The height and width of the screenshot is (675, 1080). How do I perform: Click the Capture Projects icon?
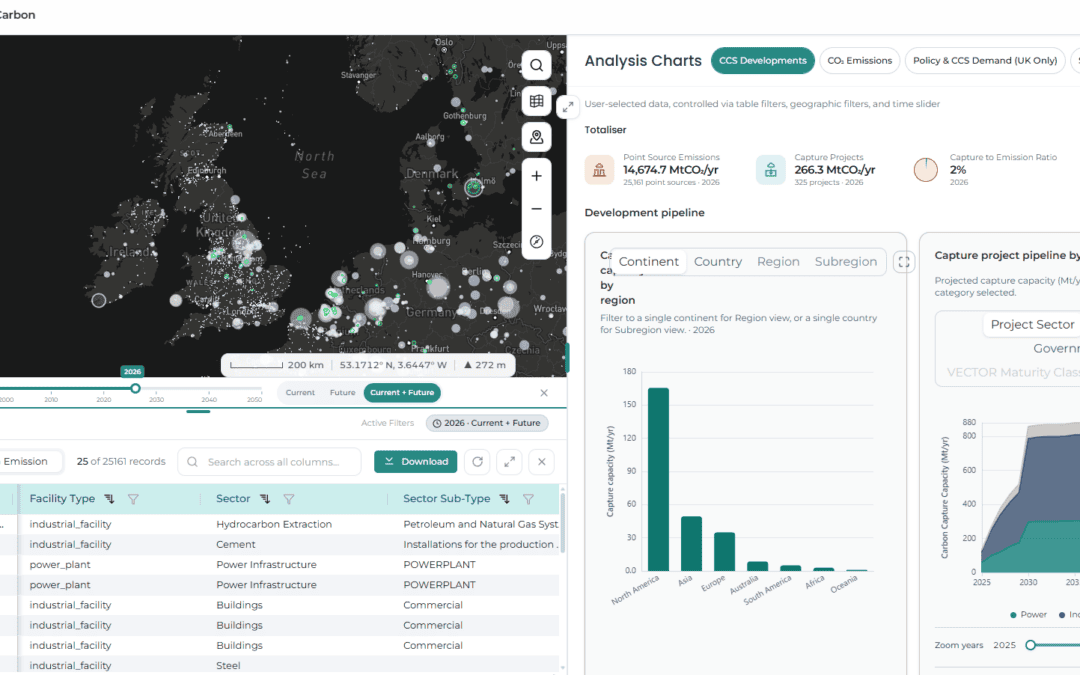pos(770,169)
